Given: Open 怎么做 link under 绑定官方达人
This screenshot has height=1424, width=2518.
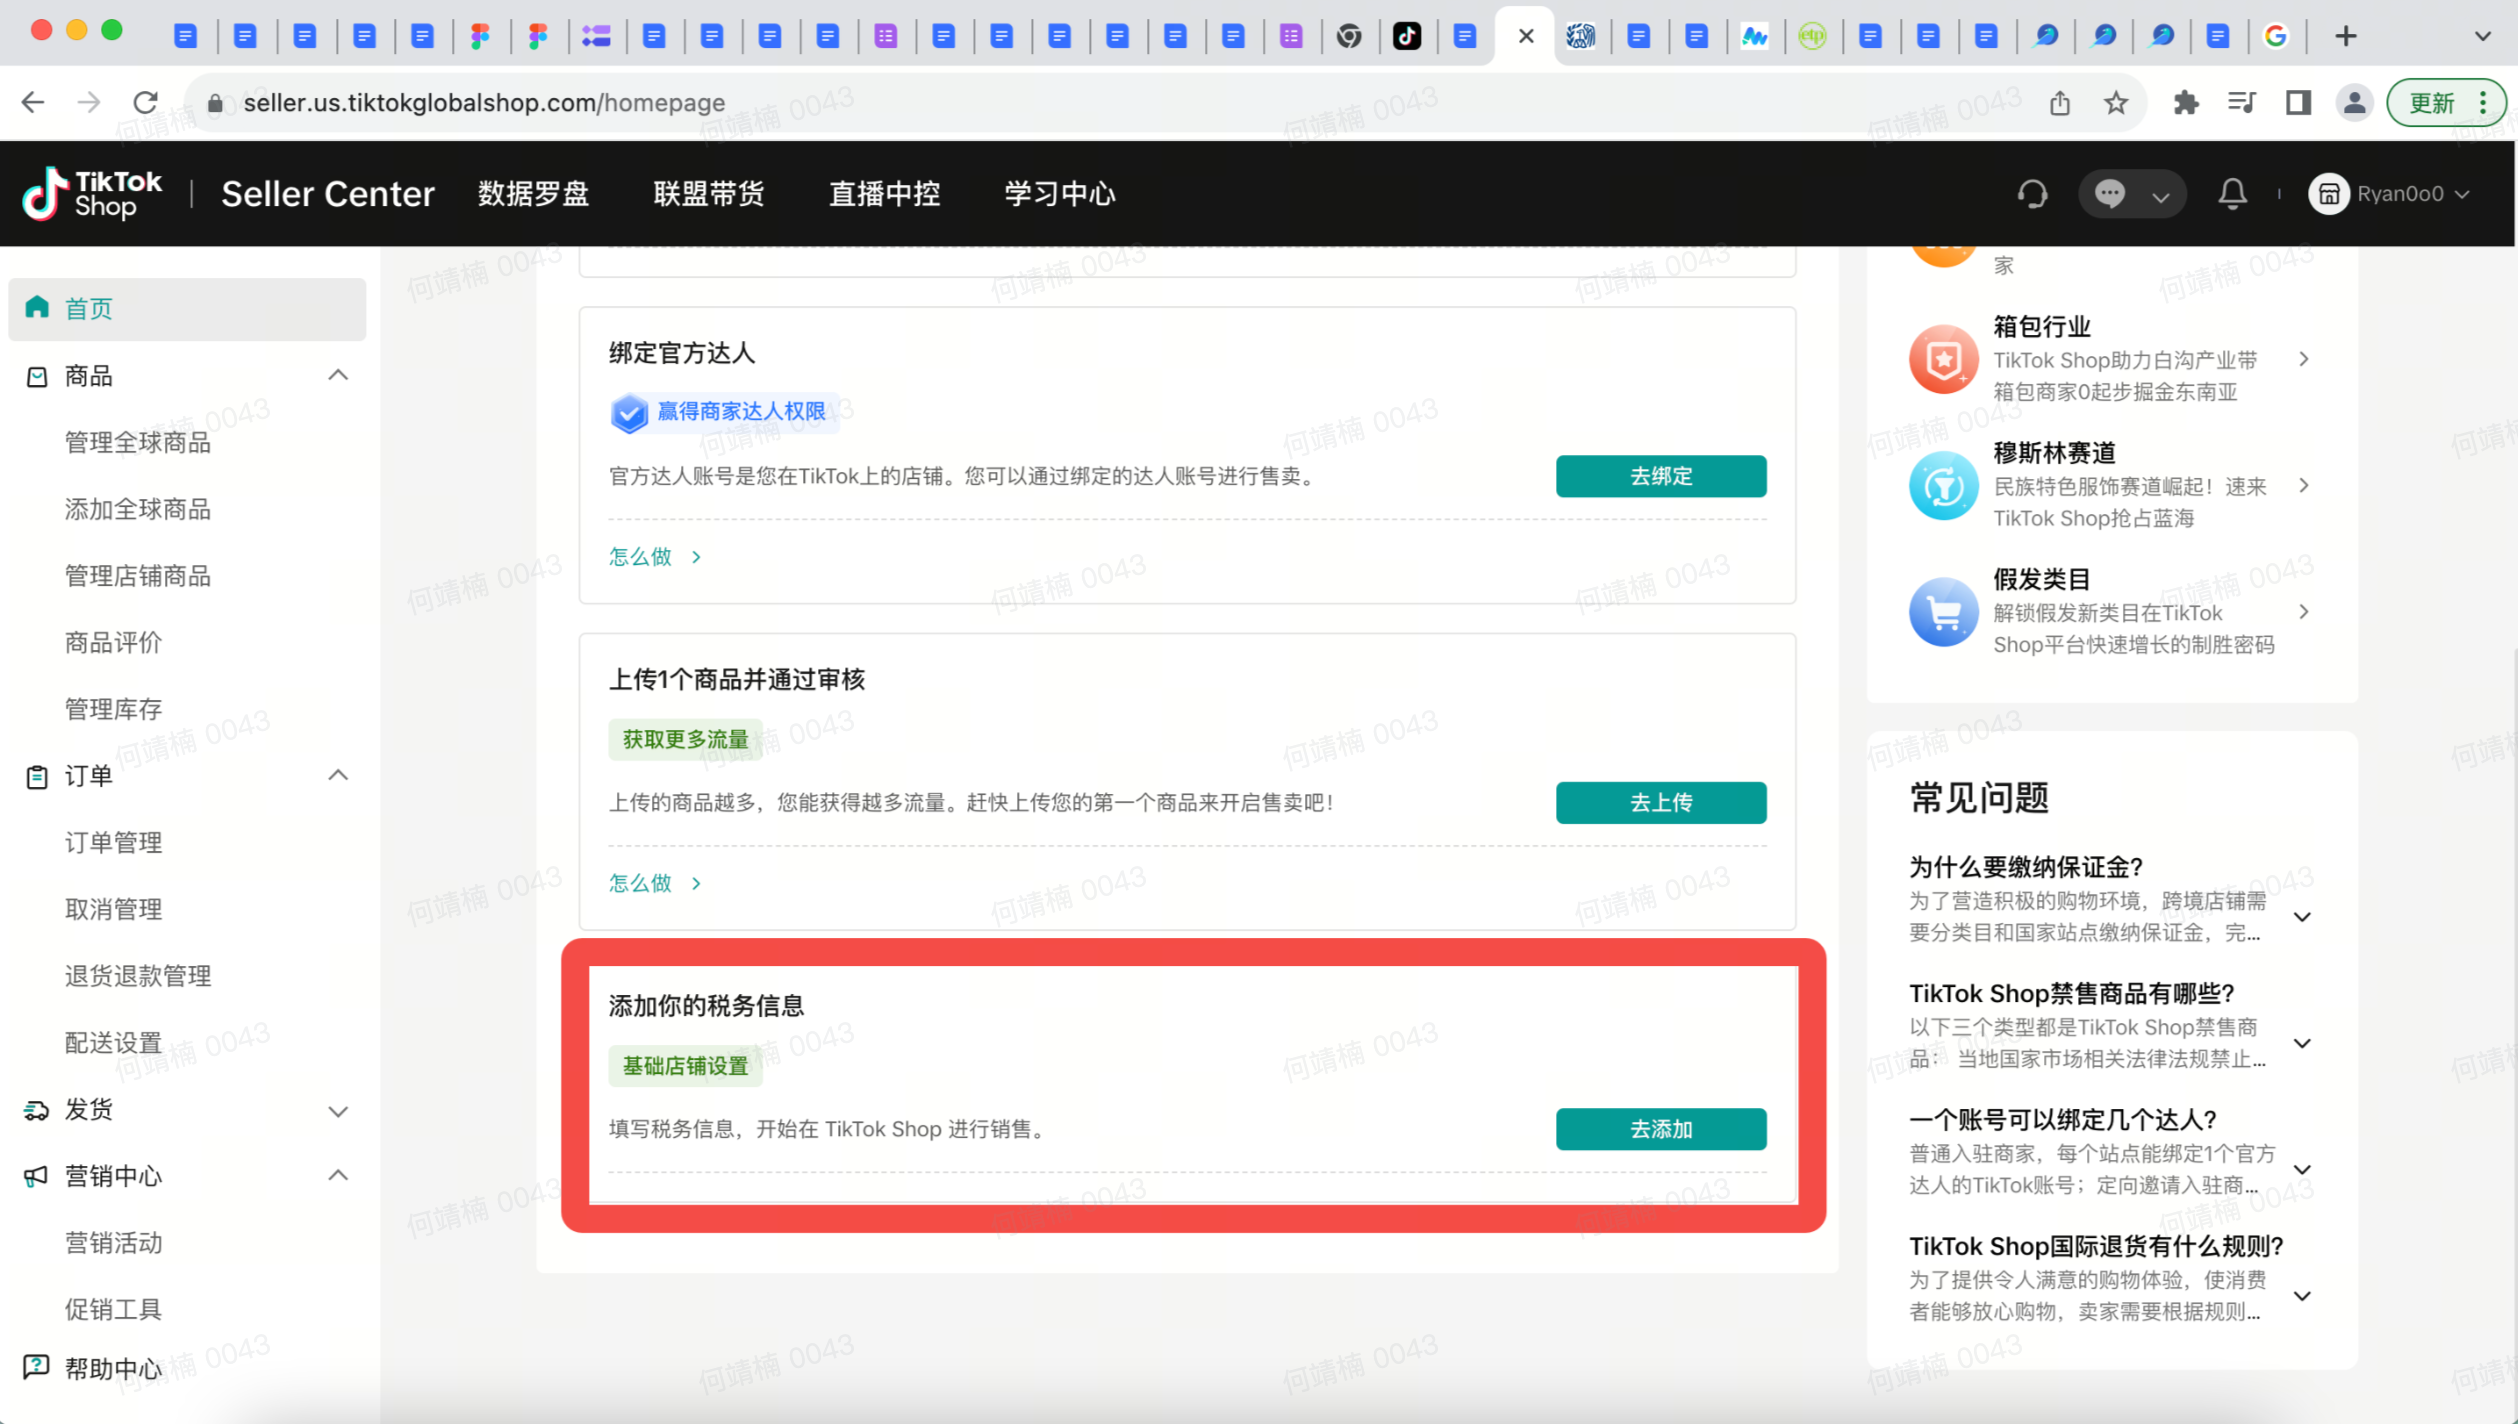Looking at the screenshot, I should [655, 557].
